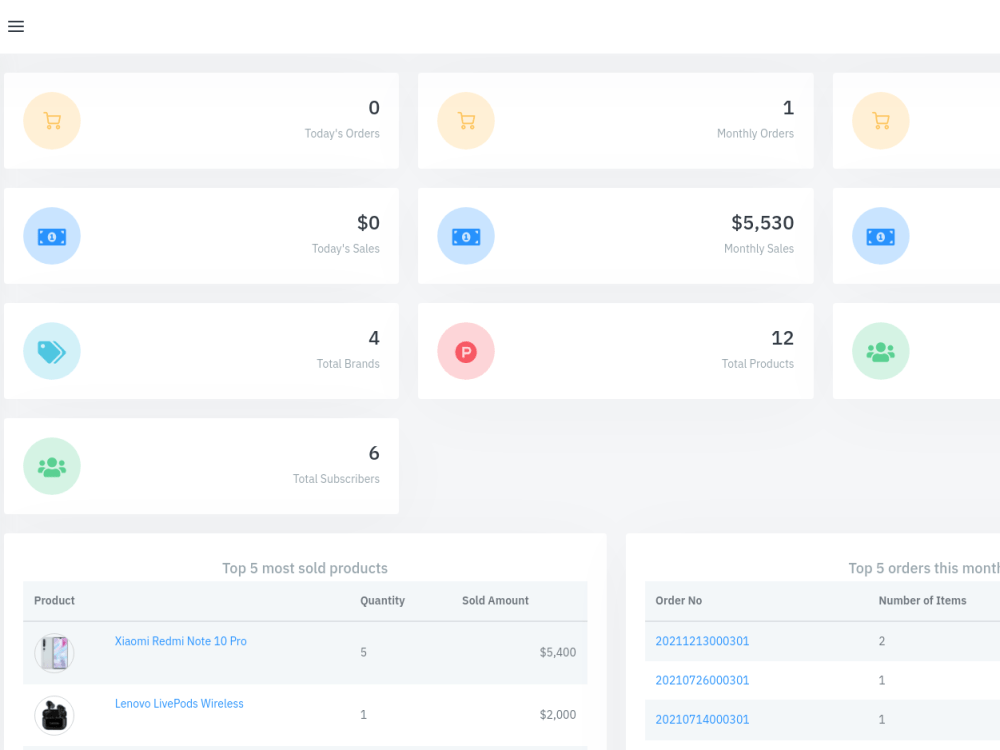Click the Total Subscribers people icon
This screenshot has width=1000, height=750.
point(51,466)
